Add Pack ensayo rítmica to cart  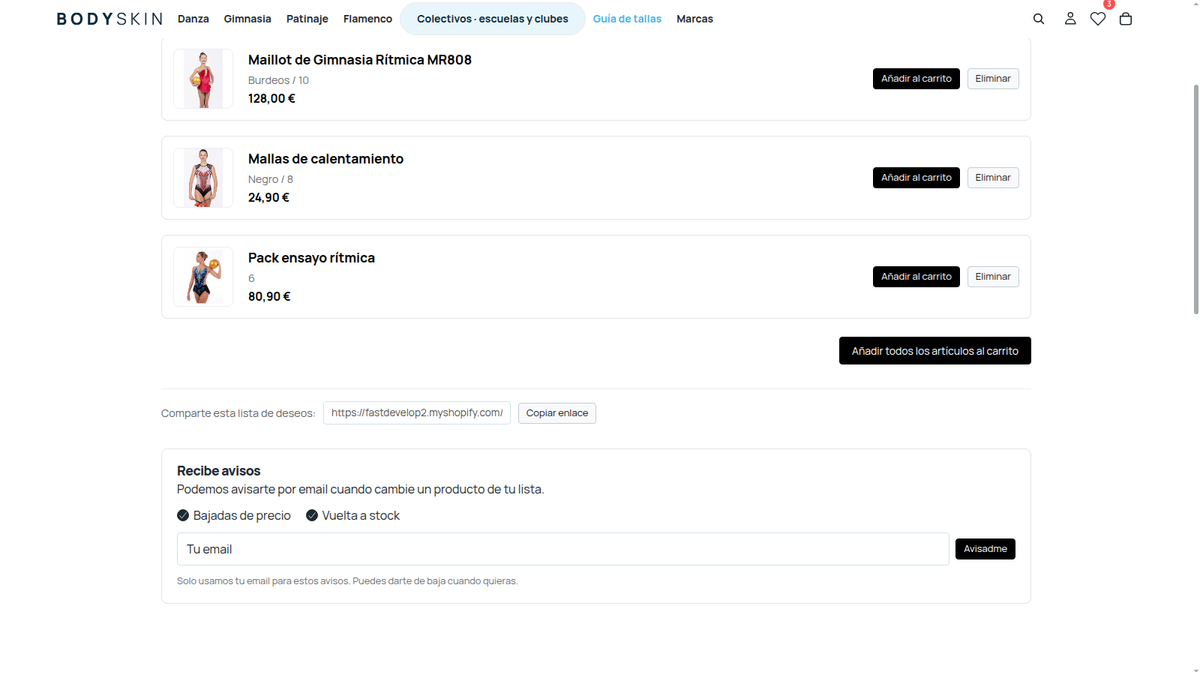(916, 277)
